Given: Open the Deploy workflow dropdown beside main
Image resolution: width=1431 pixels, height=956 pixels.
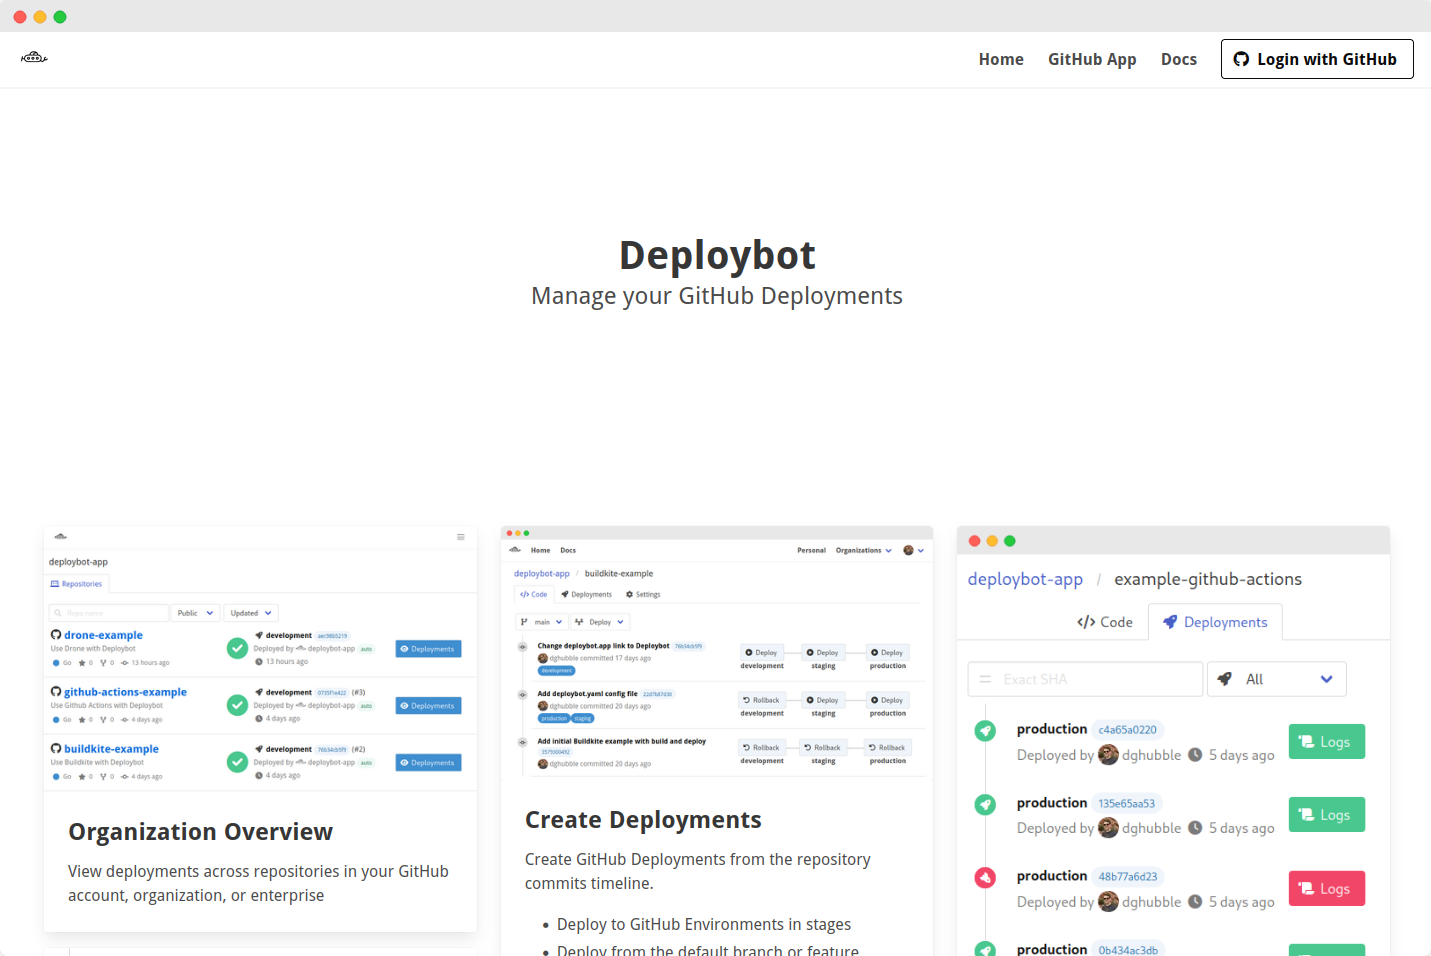Looking at the screenshot, I should click(x=599, y=622).
